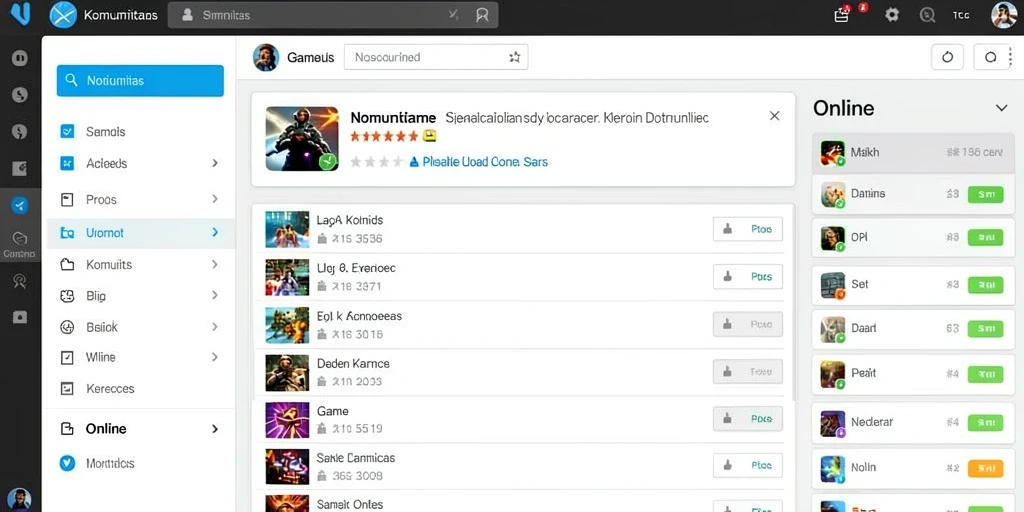Click the blue Notiumitas search button

(140, 81)
